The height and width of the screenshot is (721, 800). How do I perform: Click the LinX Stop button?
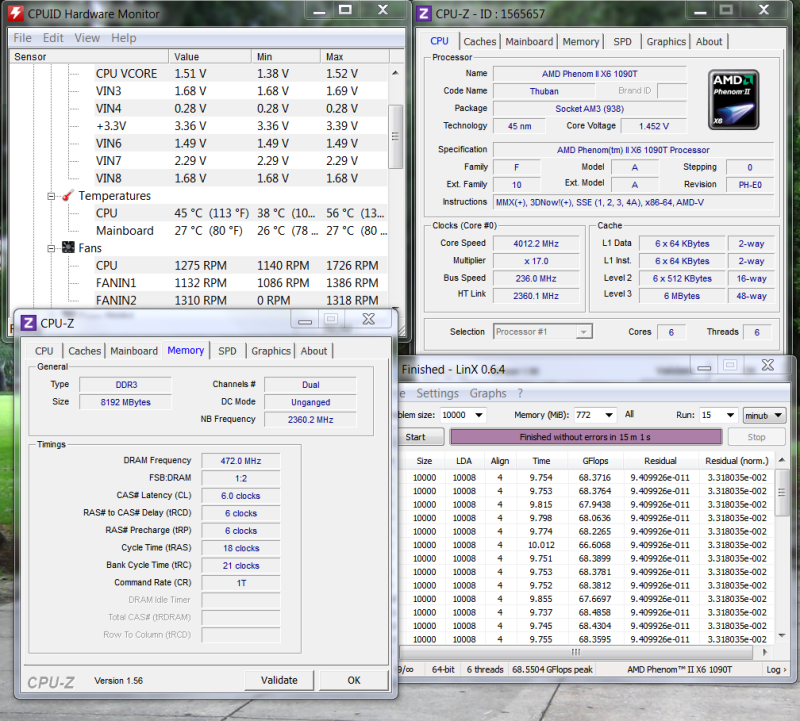(x=756, y=437)
